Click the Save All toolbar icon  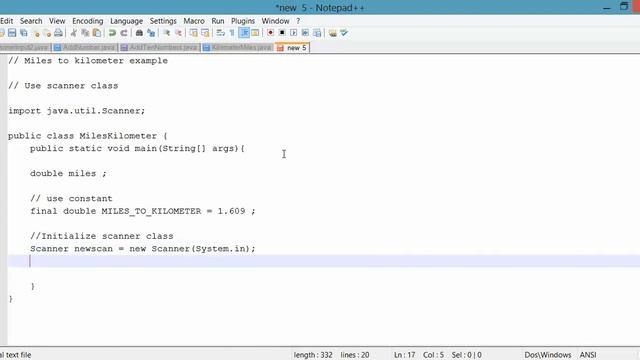[24, 33]
